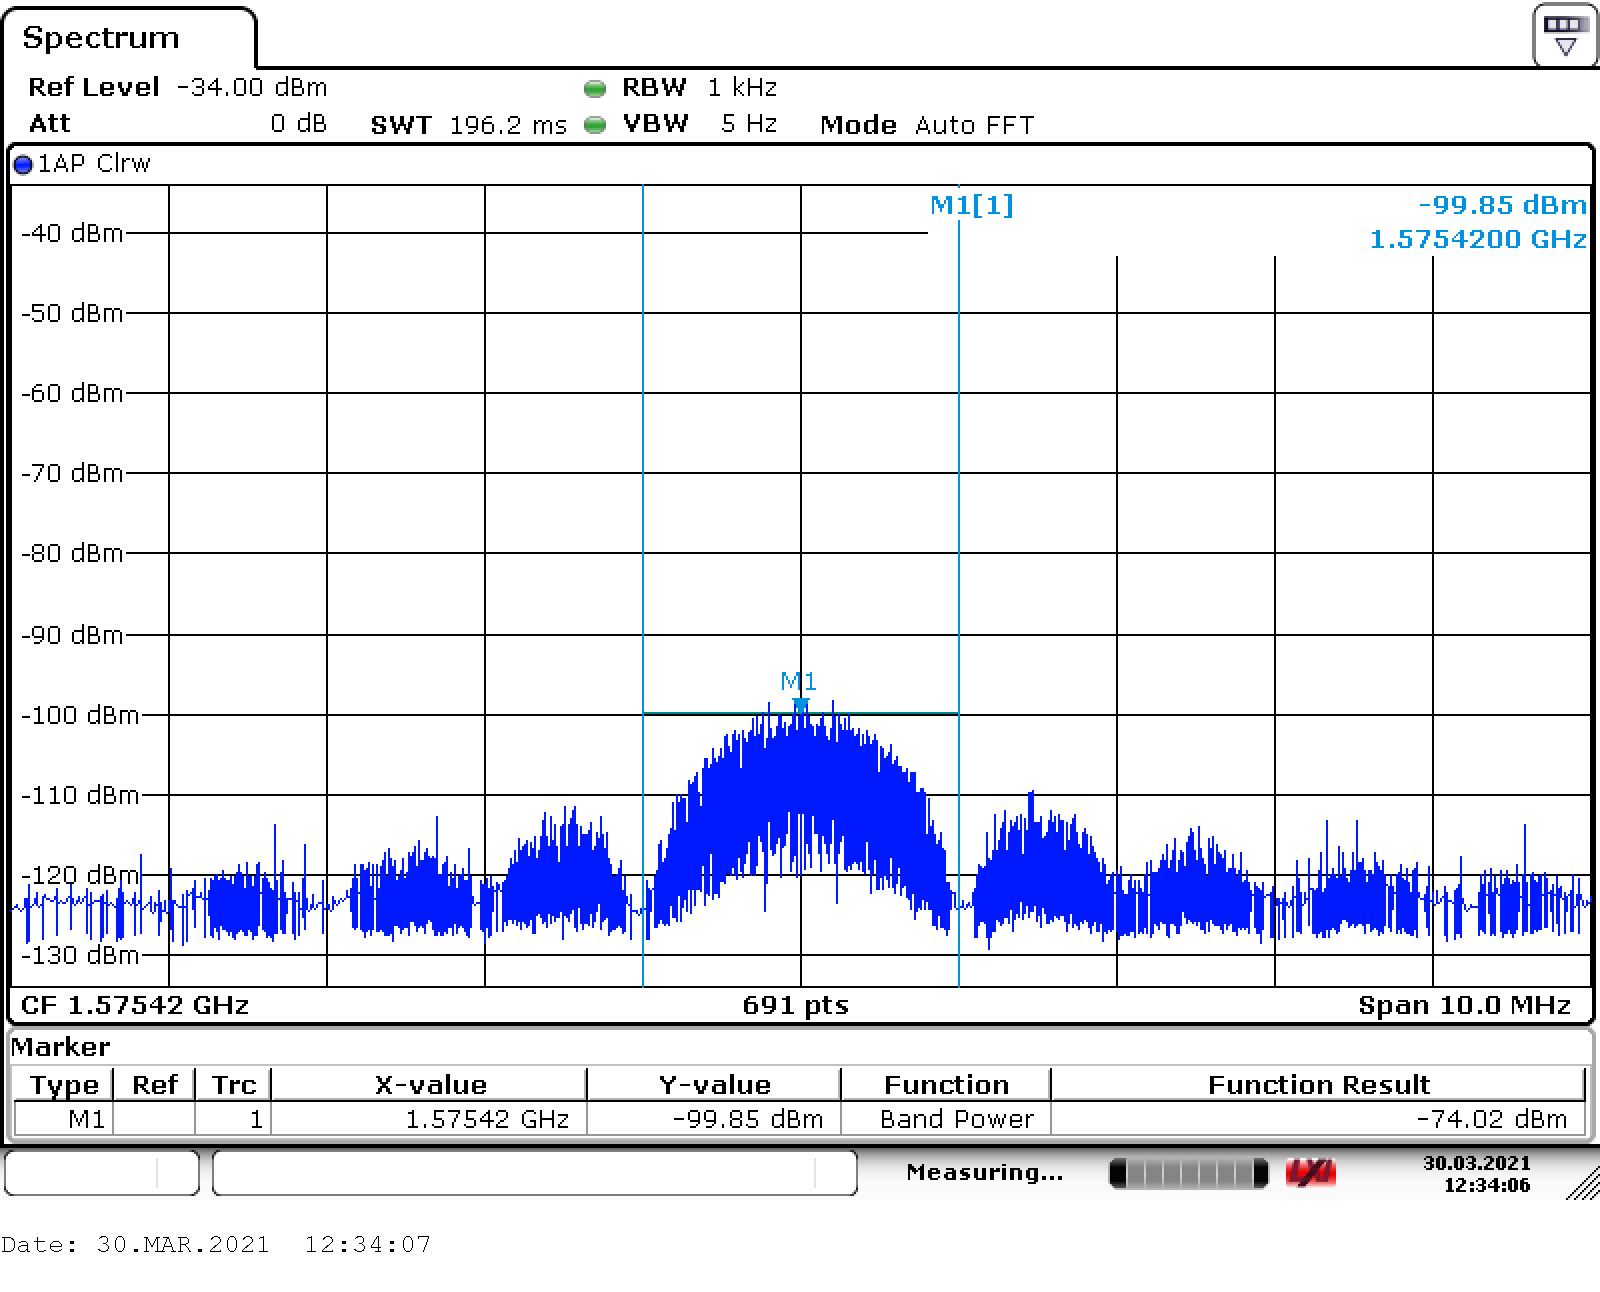Open the VBW 5 Hz setting
The height and width of the screenshot is (1292, 1600).
coord(699,124)
